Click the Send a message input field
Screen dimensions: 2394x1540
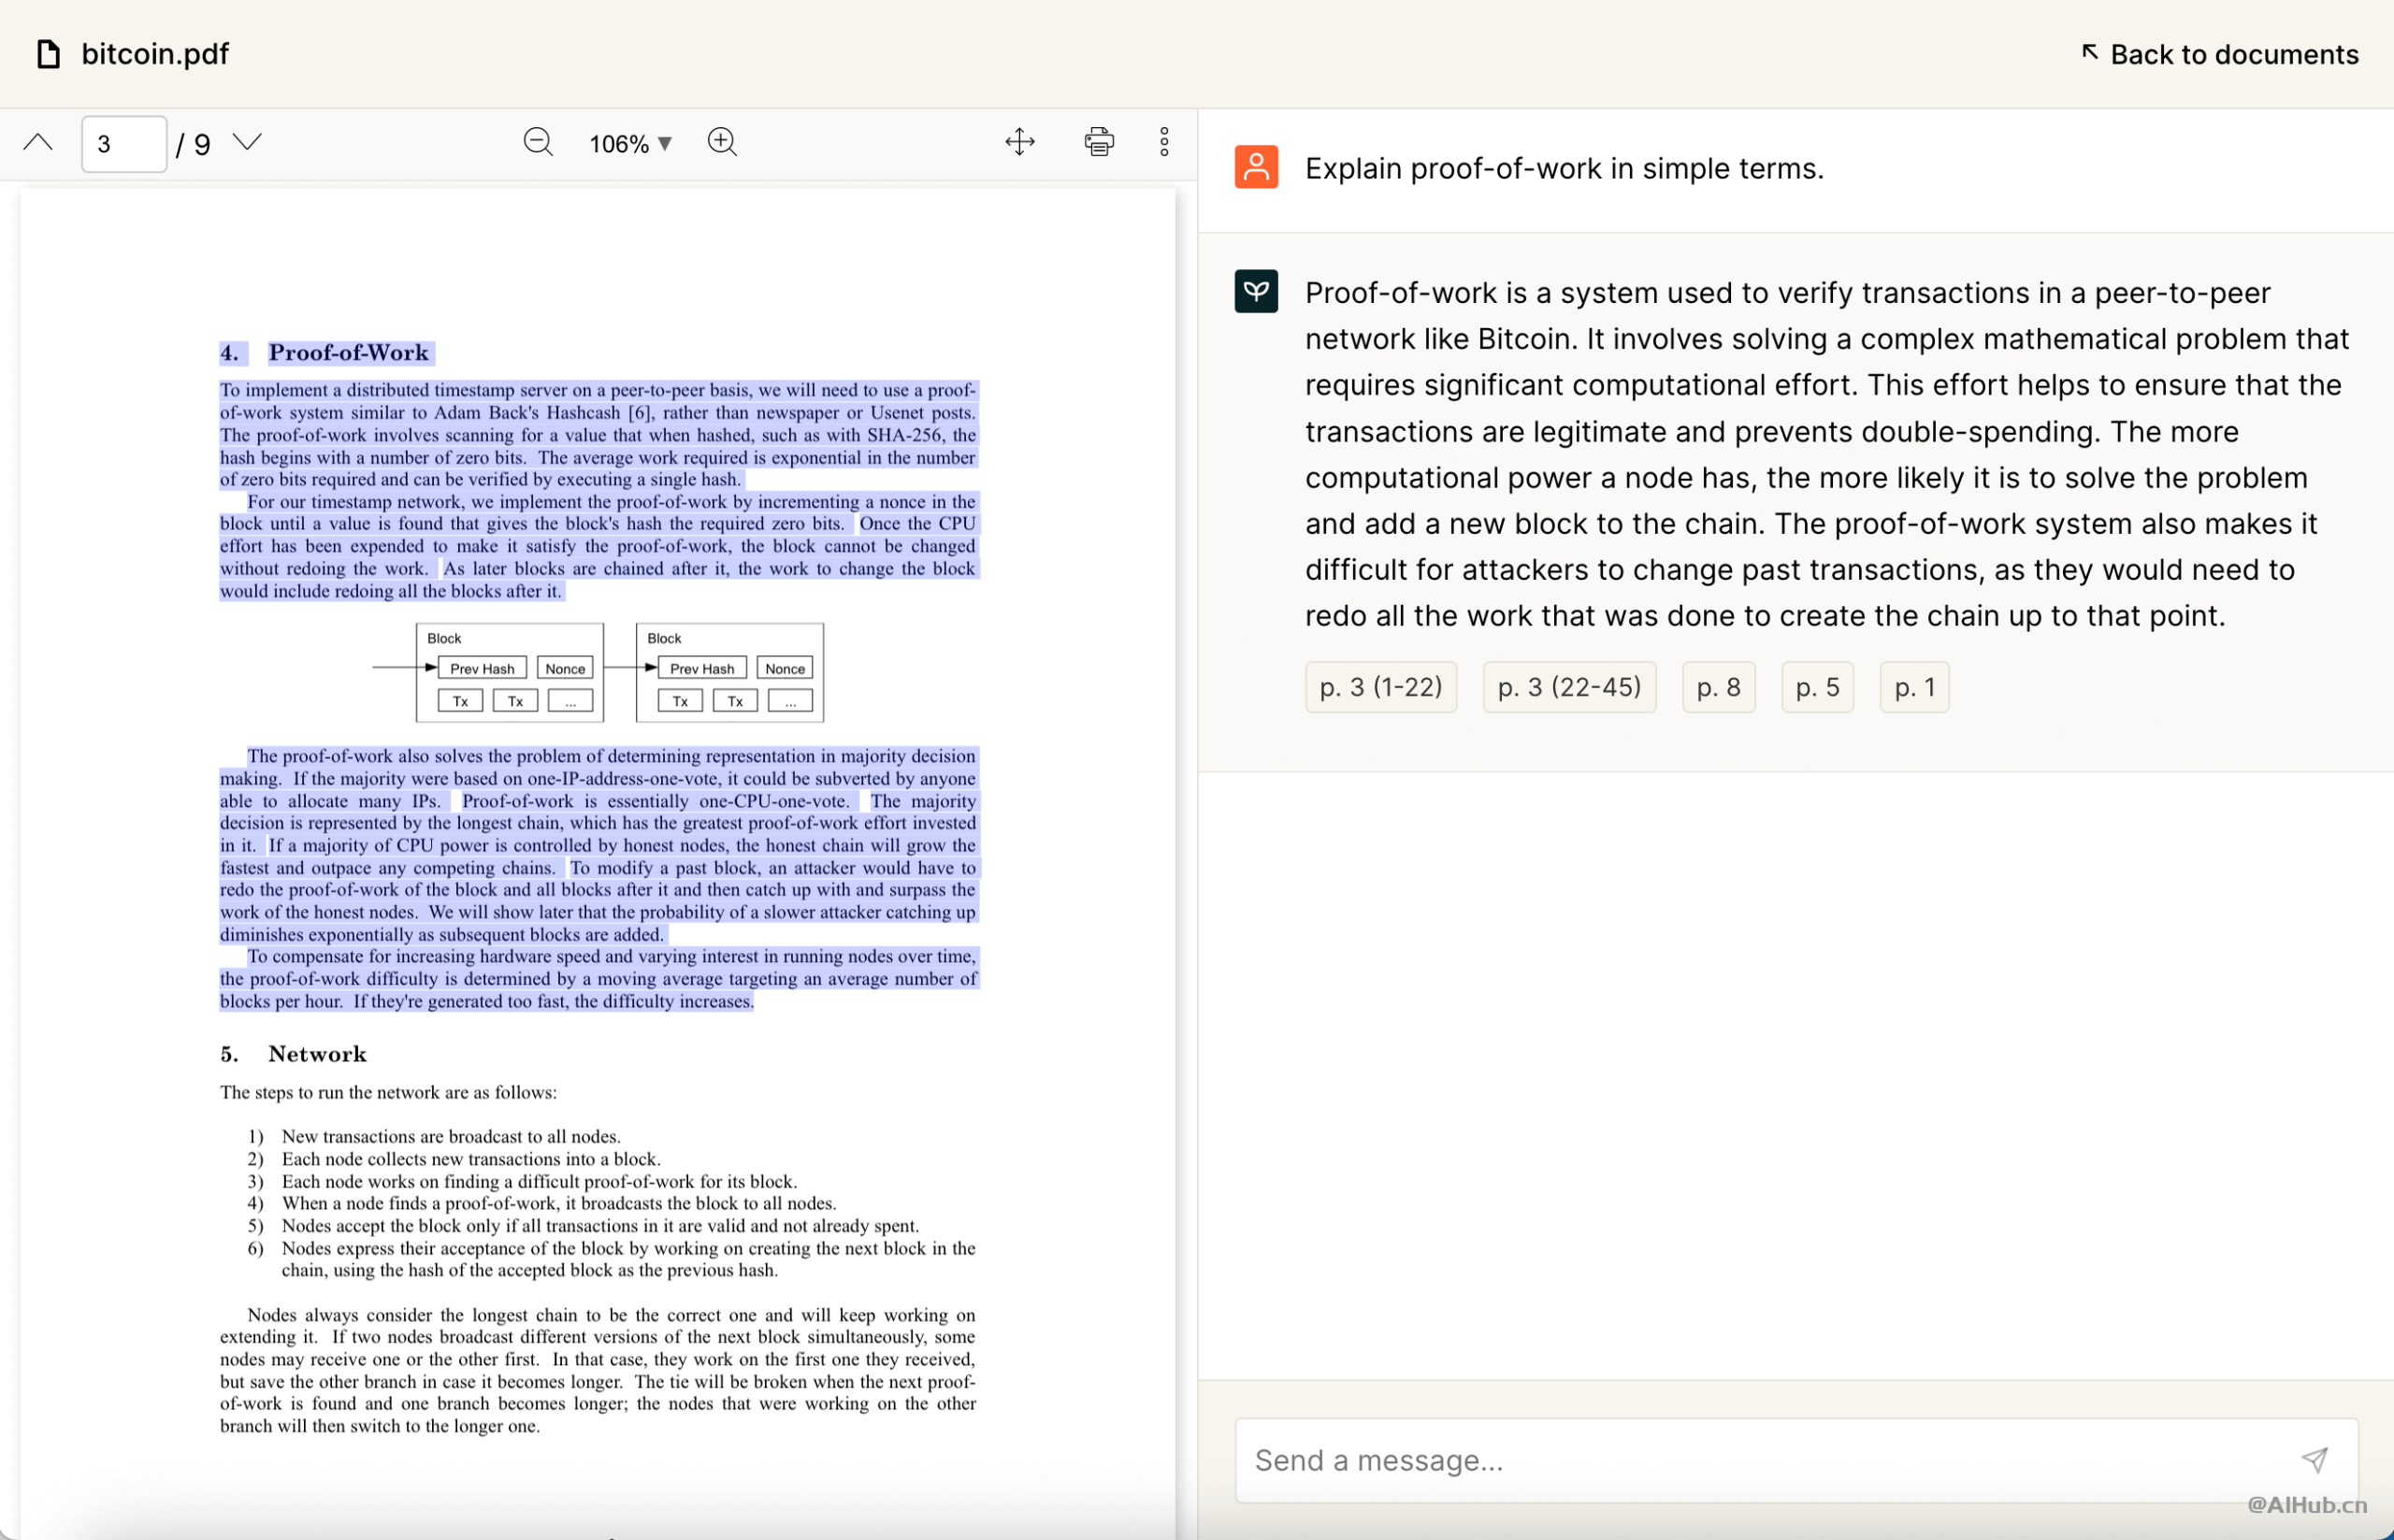pyautogui.click(x=1700, y=1460)
